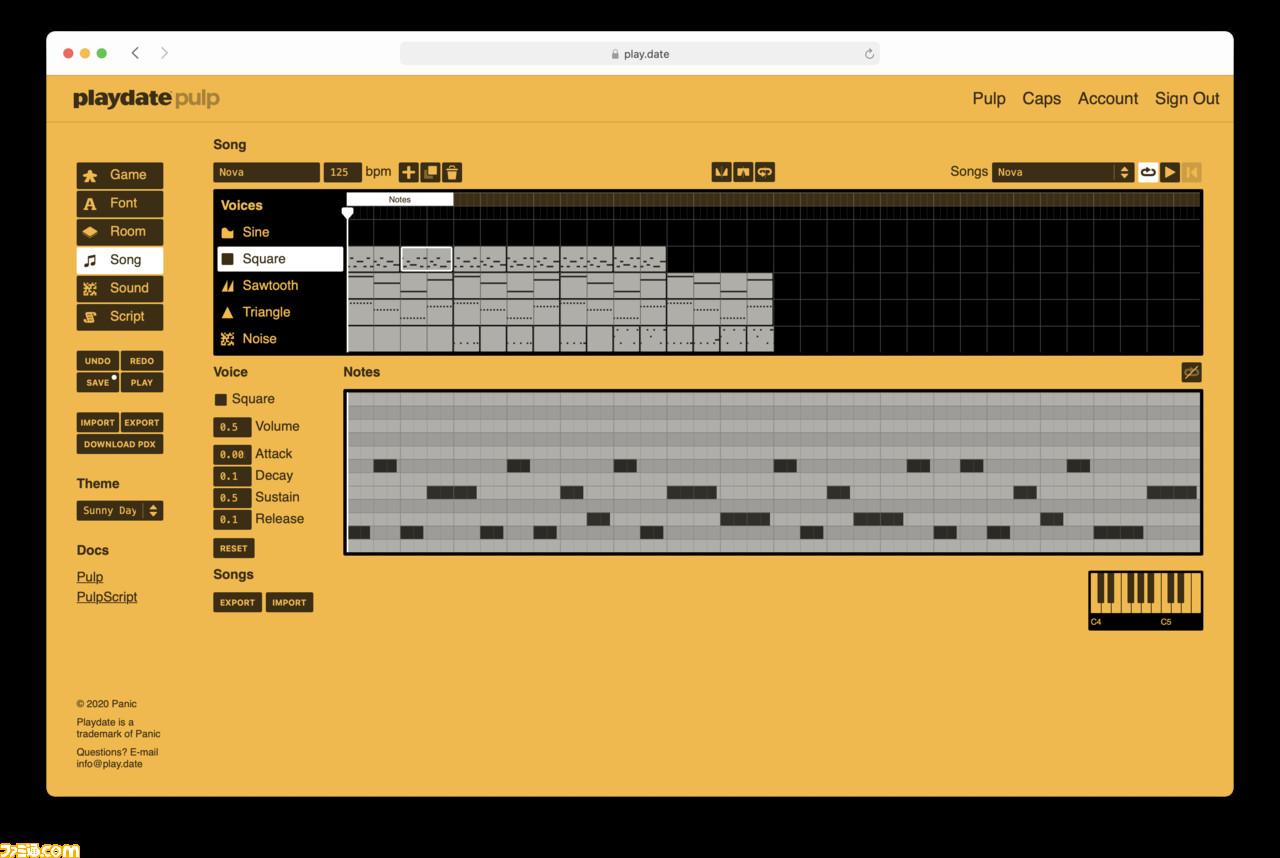This screenshot has height=858, width=1280.
Task: Open Account in the top navigation
Action: coord(1108,98)
